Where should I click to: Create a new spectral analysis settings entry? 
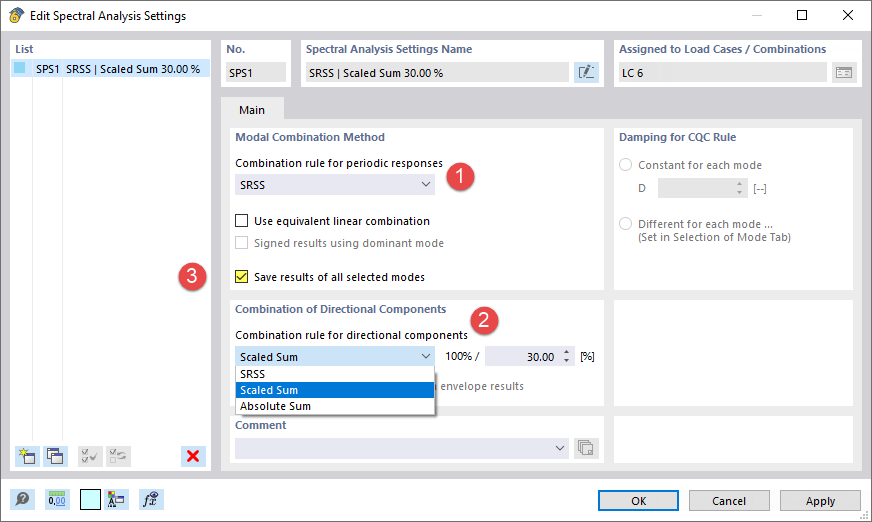click(x=26, y=456)
